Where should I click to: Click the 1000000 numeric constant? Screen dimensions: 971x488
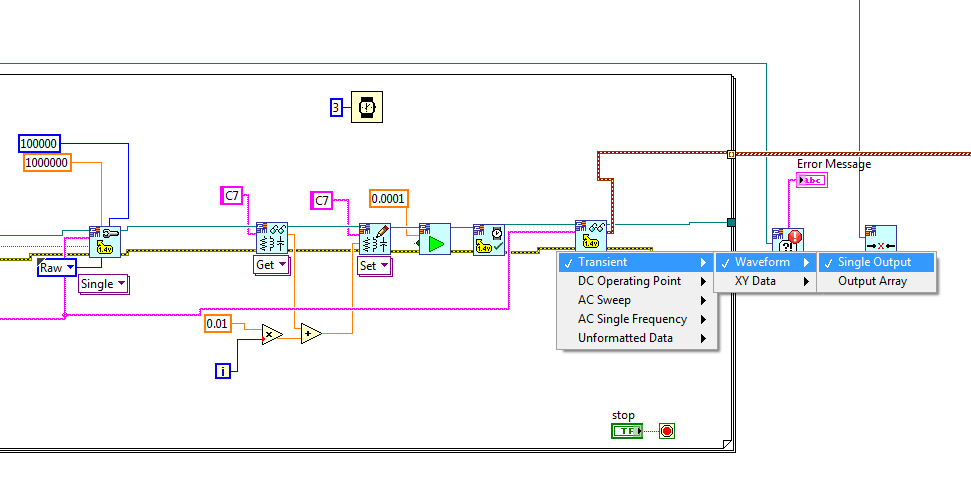47,163
